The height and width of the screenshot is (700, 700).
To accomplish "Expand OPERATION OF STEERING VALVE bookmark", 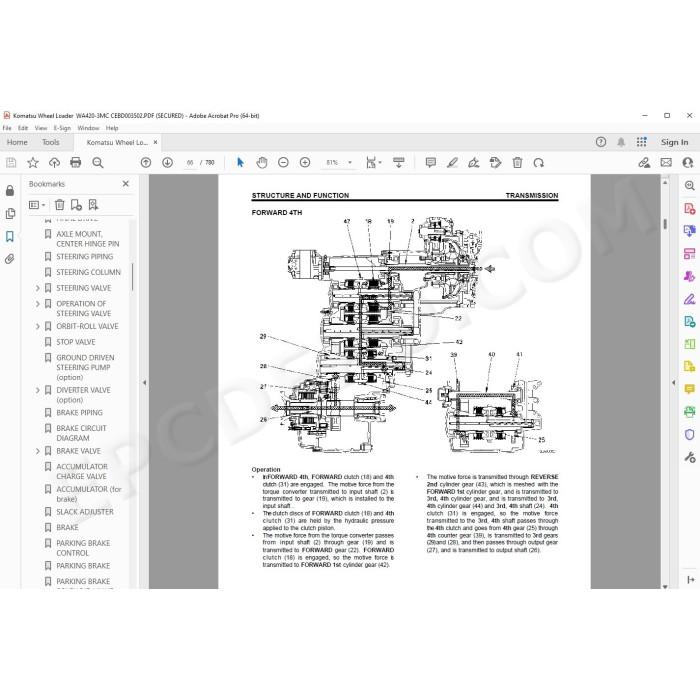I will 38,304.
